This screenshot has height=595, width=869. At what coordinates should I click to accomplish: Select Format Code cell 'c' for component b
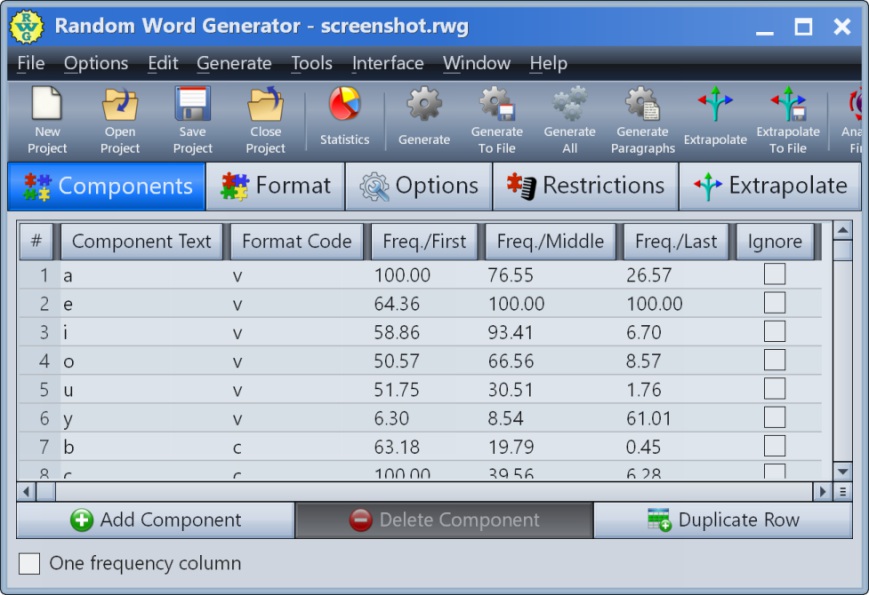tap(237, 447)
